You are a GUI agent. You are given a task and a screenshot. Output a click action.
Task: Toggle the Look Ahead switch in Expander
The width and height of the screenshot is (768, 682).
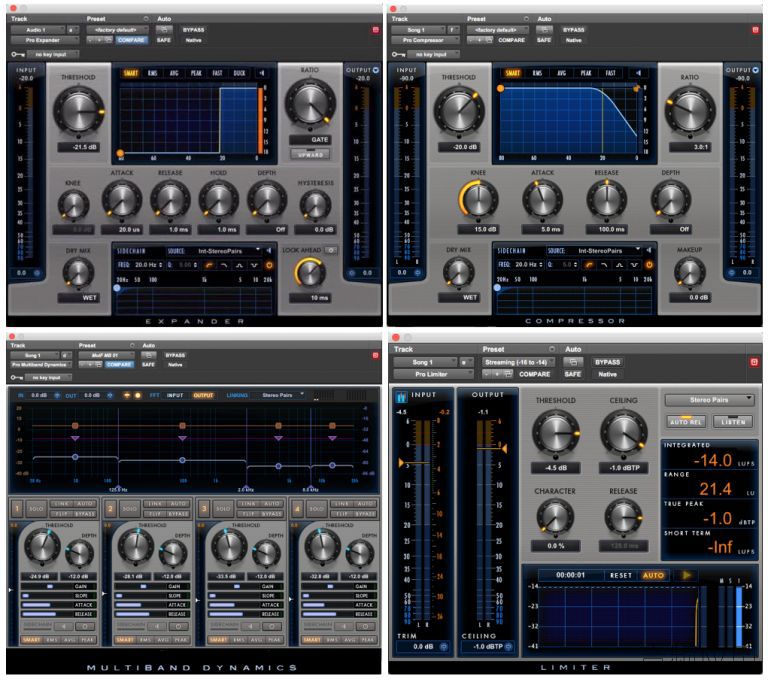pyautogui.click(x=331, y=250)
